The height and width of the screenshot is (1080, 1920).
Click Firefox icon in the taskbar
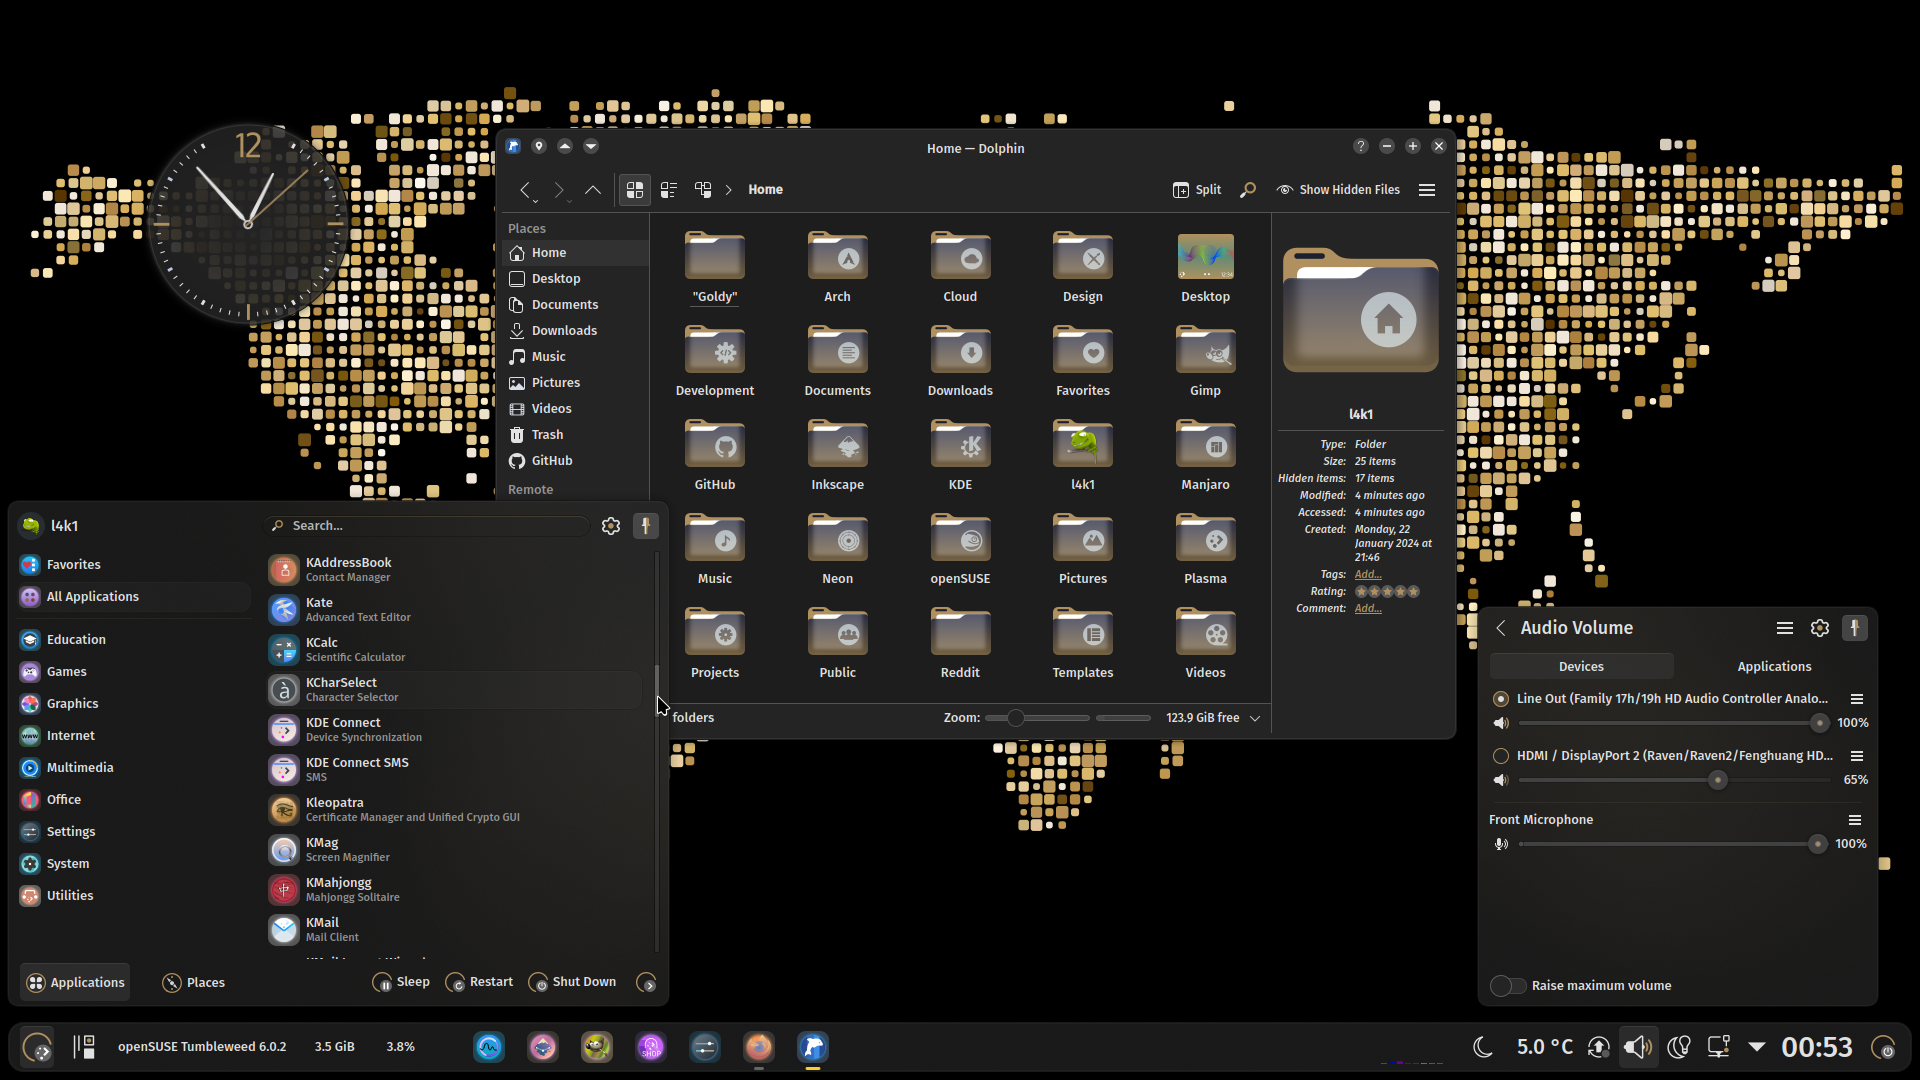tap(759, 1047)
